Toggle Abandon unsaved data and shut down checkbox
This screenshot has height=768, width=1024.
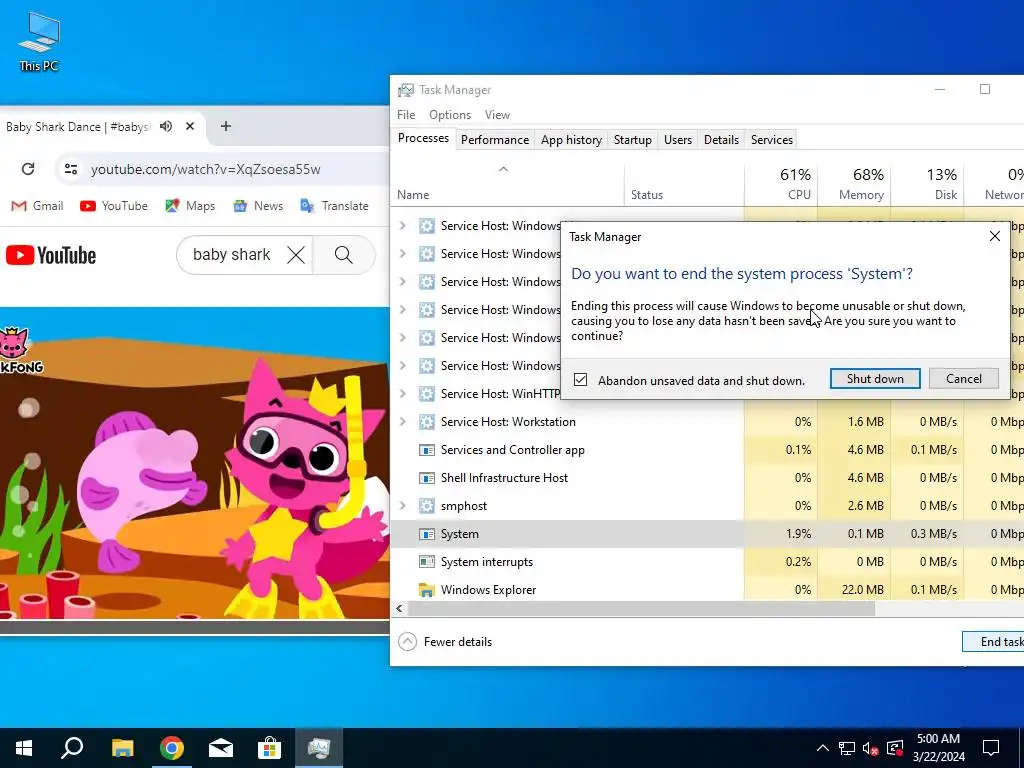(581, 380)
